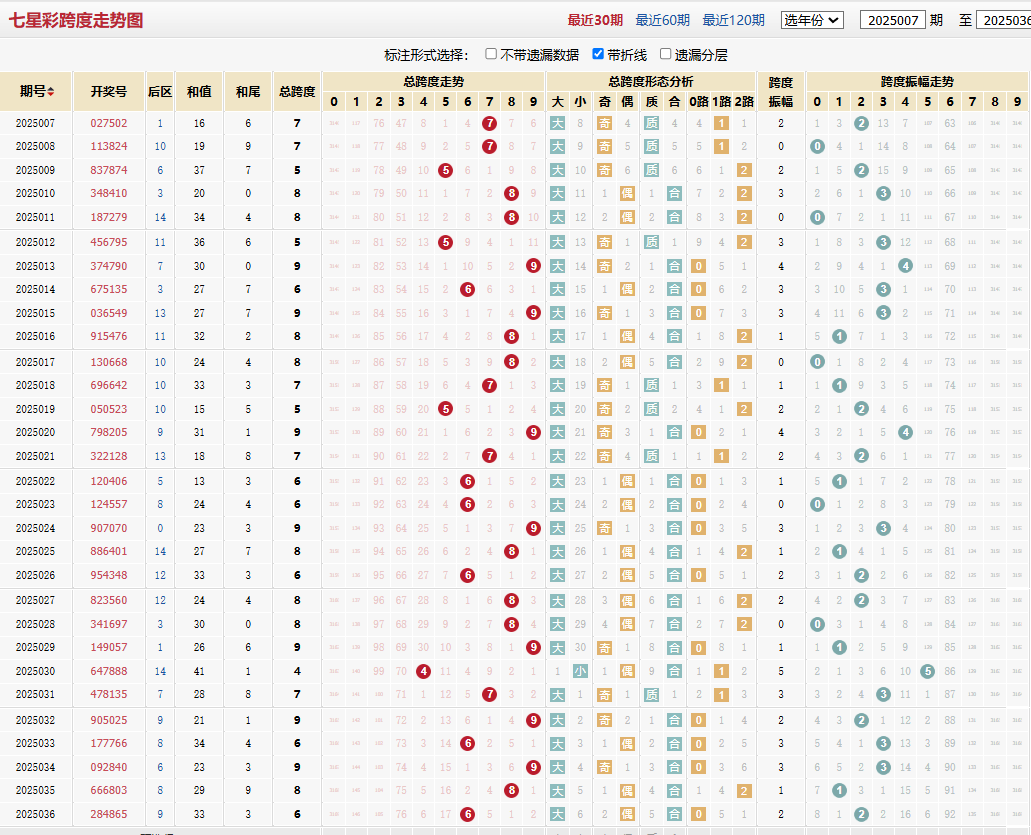The width and height of the screenshot is (1031, 835).
Task: Click the red circle 7 in row 2025031
Action: (x=489, y=694)
